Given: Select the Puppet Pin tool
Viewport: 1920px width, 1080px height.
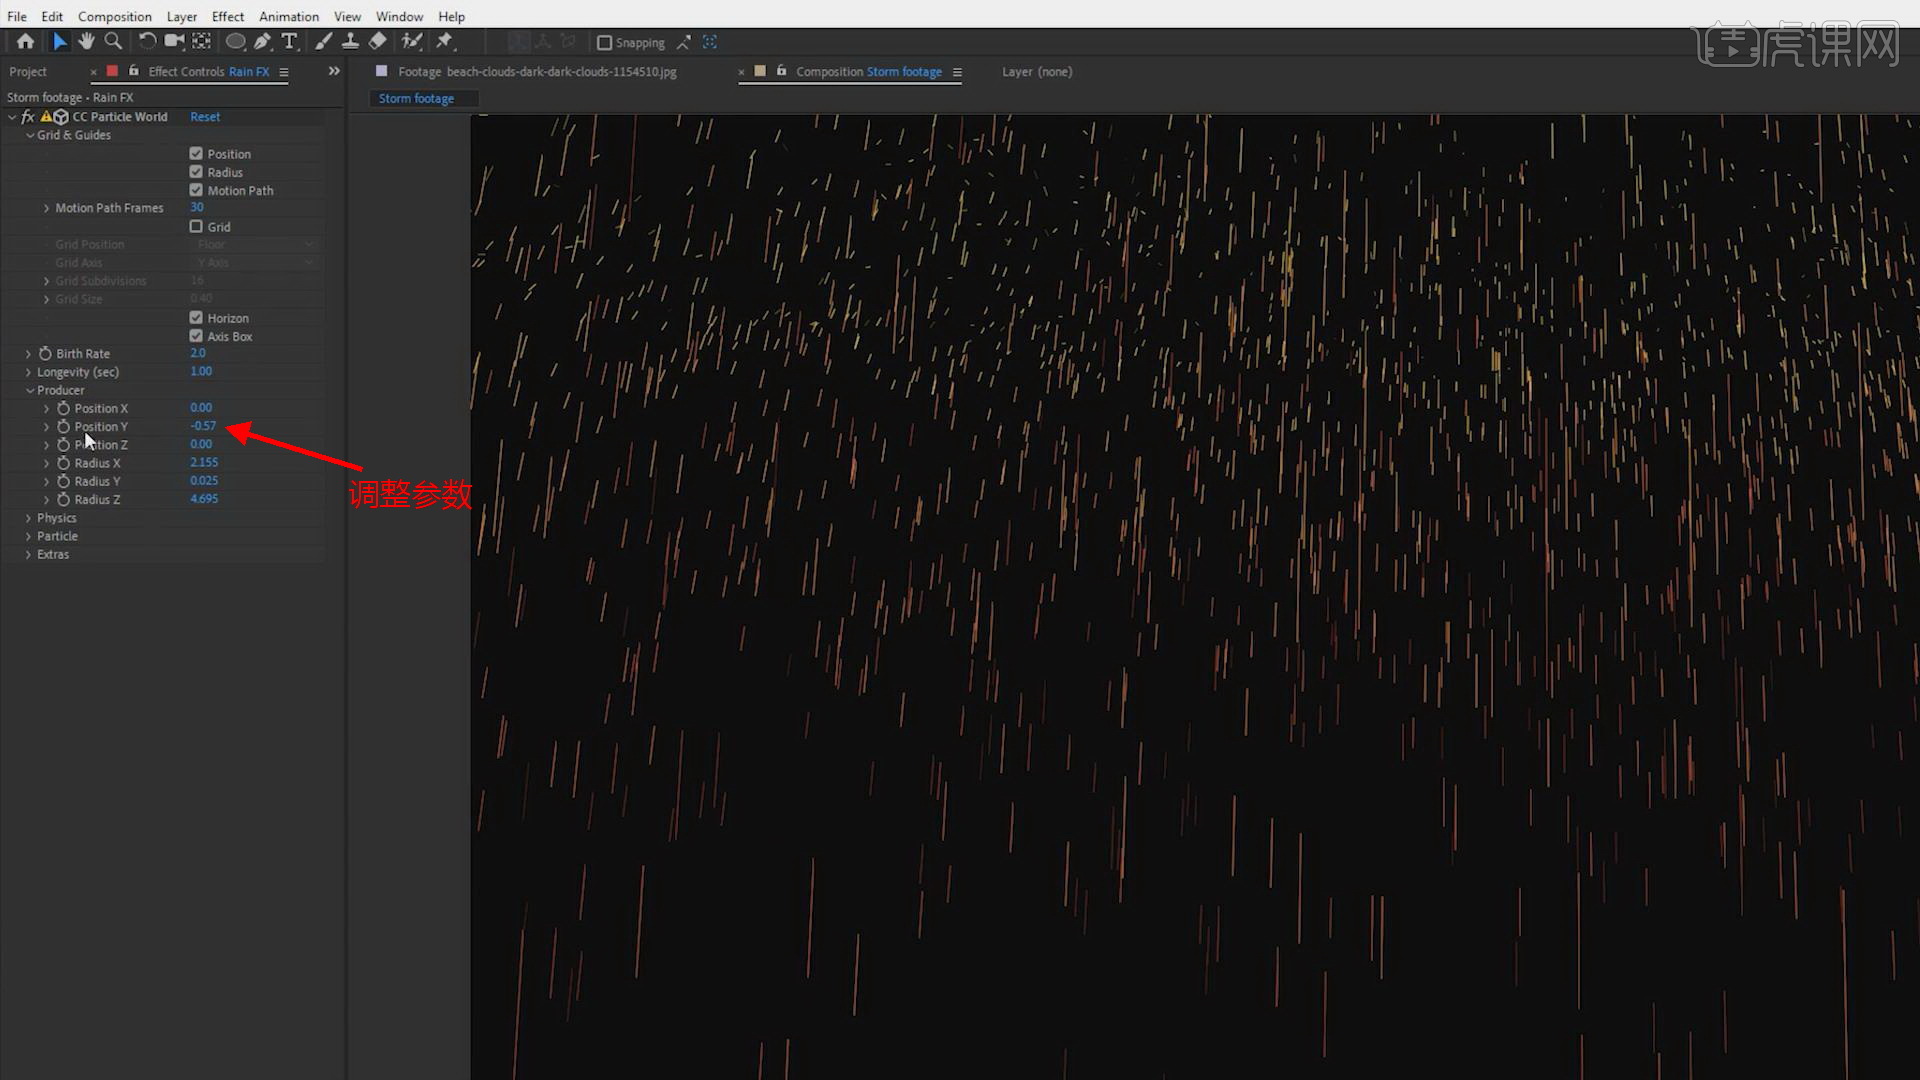Looking at the screenshot, I should point(445,41).
